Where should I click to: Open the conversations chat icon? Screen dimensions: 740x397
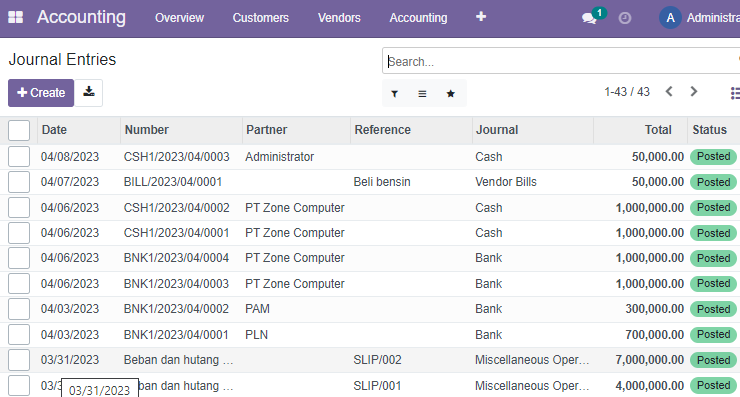tap(589, 18)
